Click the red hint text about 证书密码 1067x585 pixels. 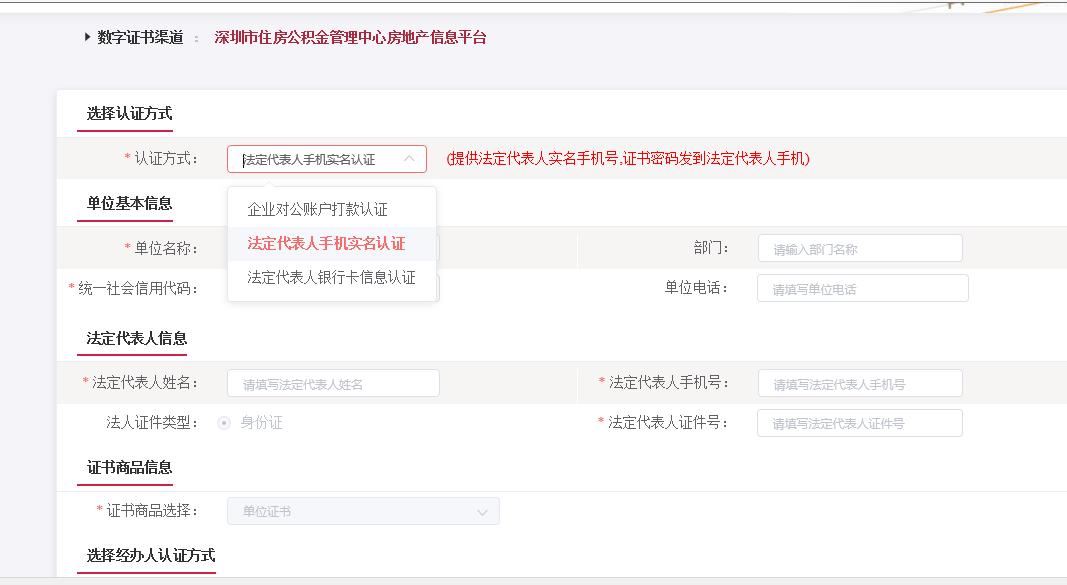point(628,159)
